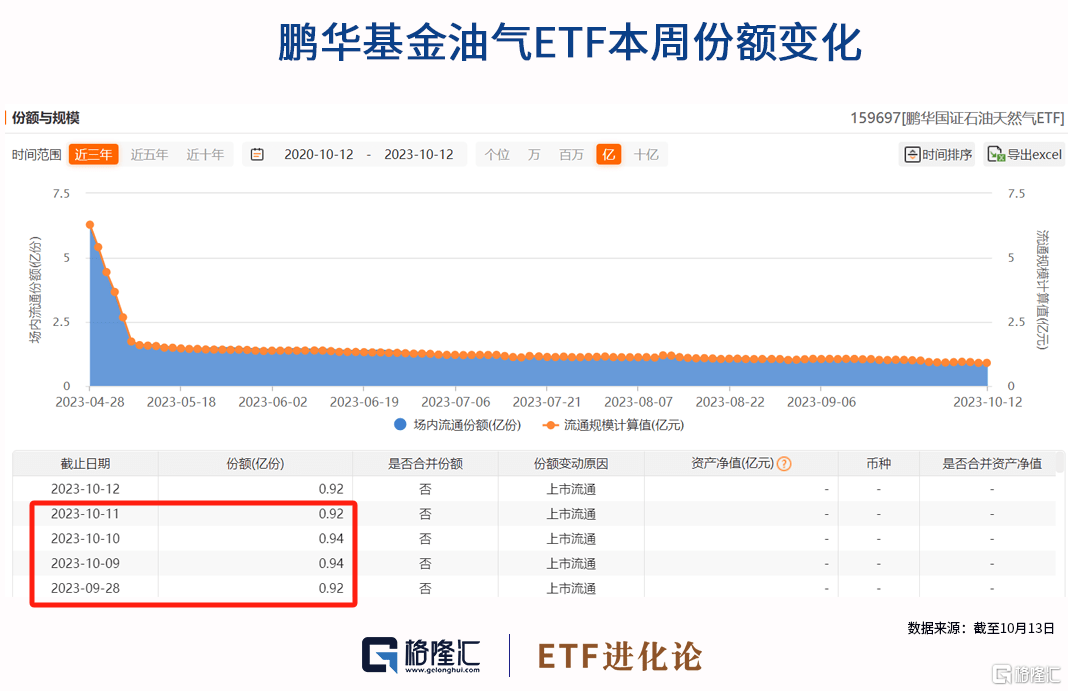Click share value 0.92 for 2023-09-28
1068x691 pixels.
pos(331,588)
